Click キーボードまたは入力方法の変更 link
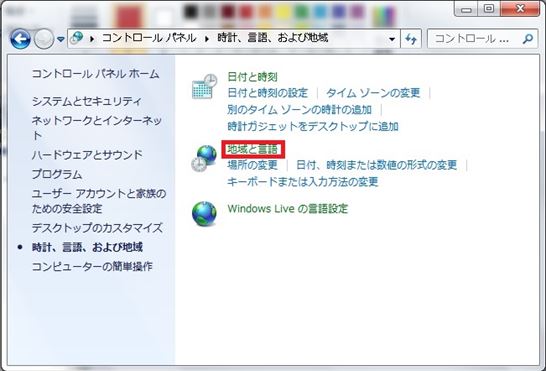The width and height of the screenshot is (546, 371). tap(303, 181)
